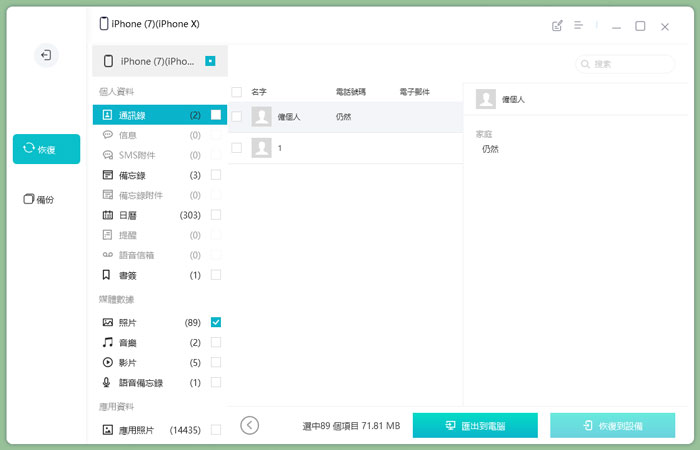
Task: Click the 書簽 bookmark icon
Action: click(x=106, y=275)
